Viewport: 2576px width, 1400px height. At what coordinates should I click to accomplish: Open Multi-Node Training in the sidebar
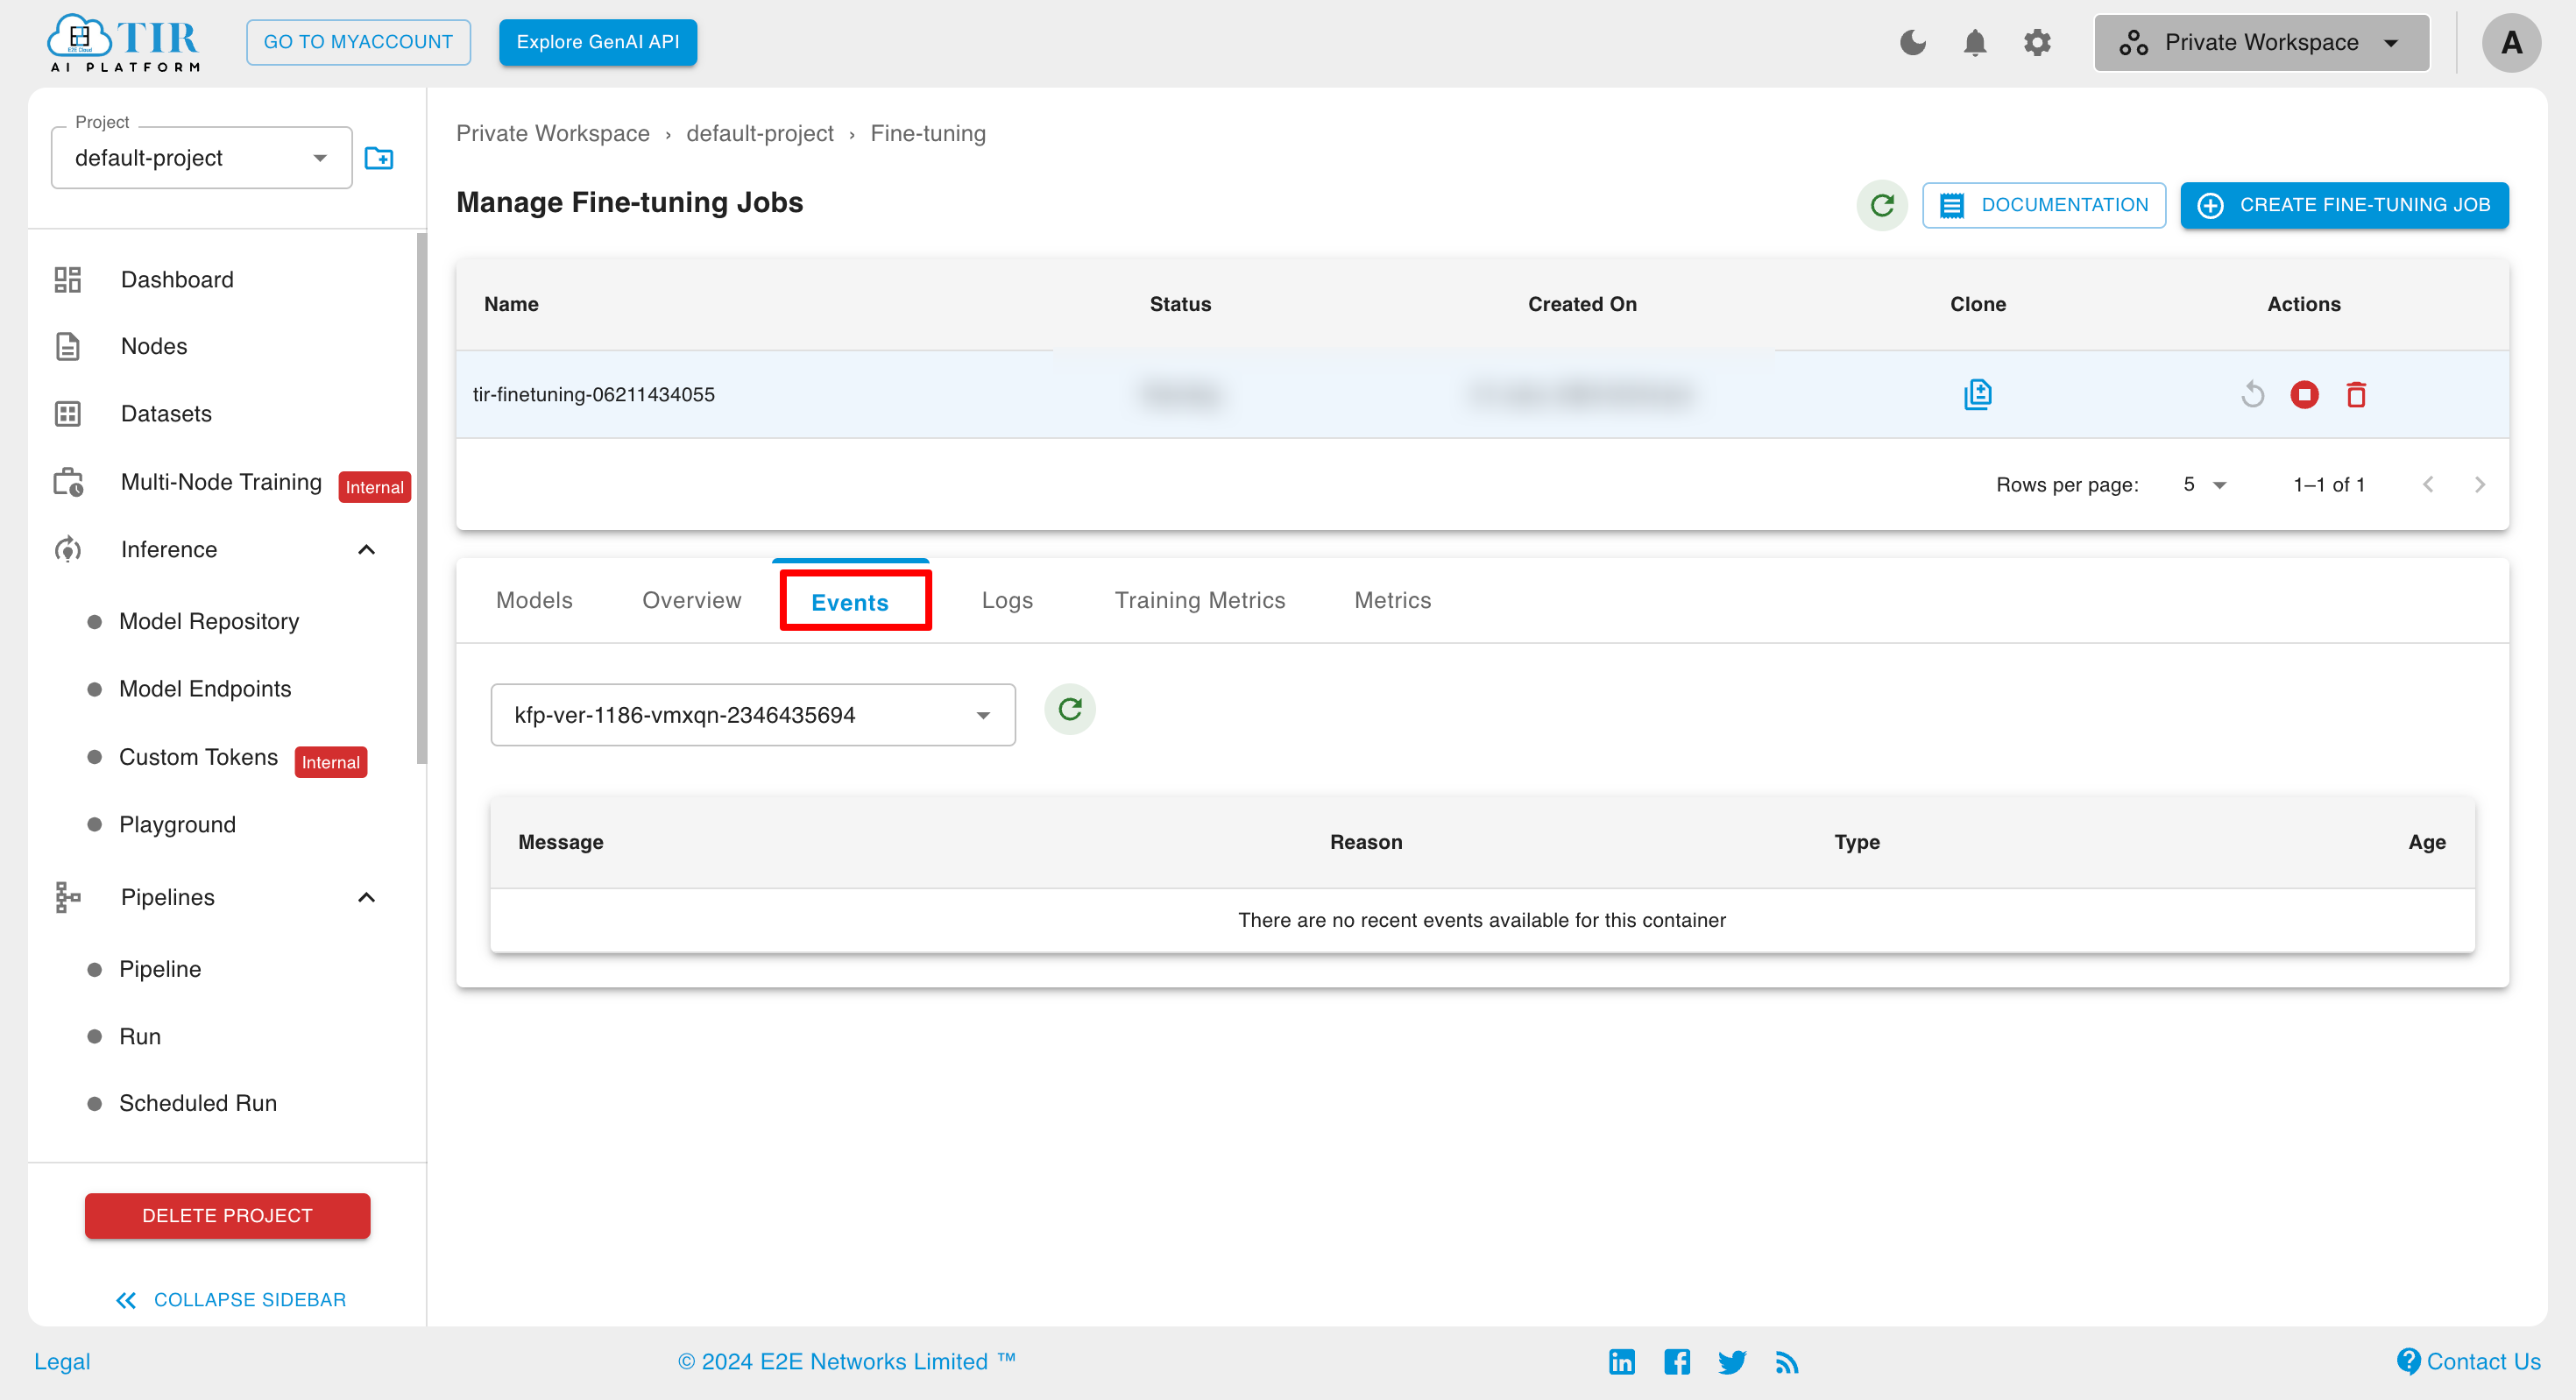[x=221, y=482]
